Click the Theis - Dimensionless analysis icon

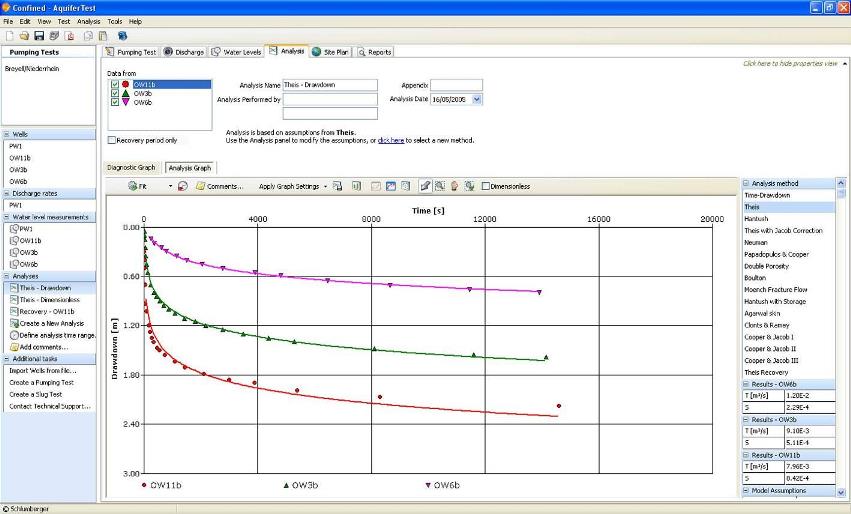pyautogui.click(x=15, y=300)
